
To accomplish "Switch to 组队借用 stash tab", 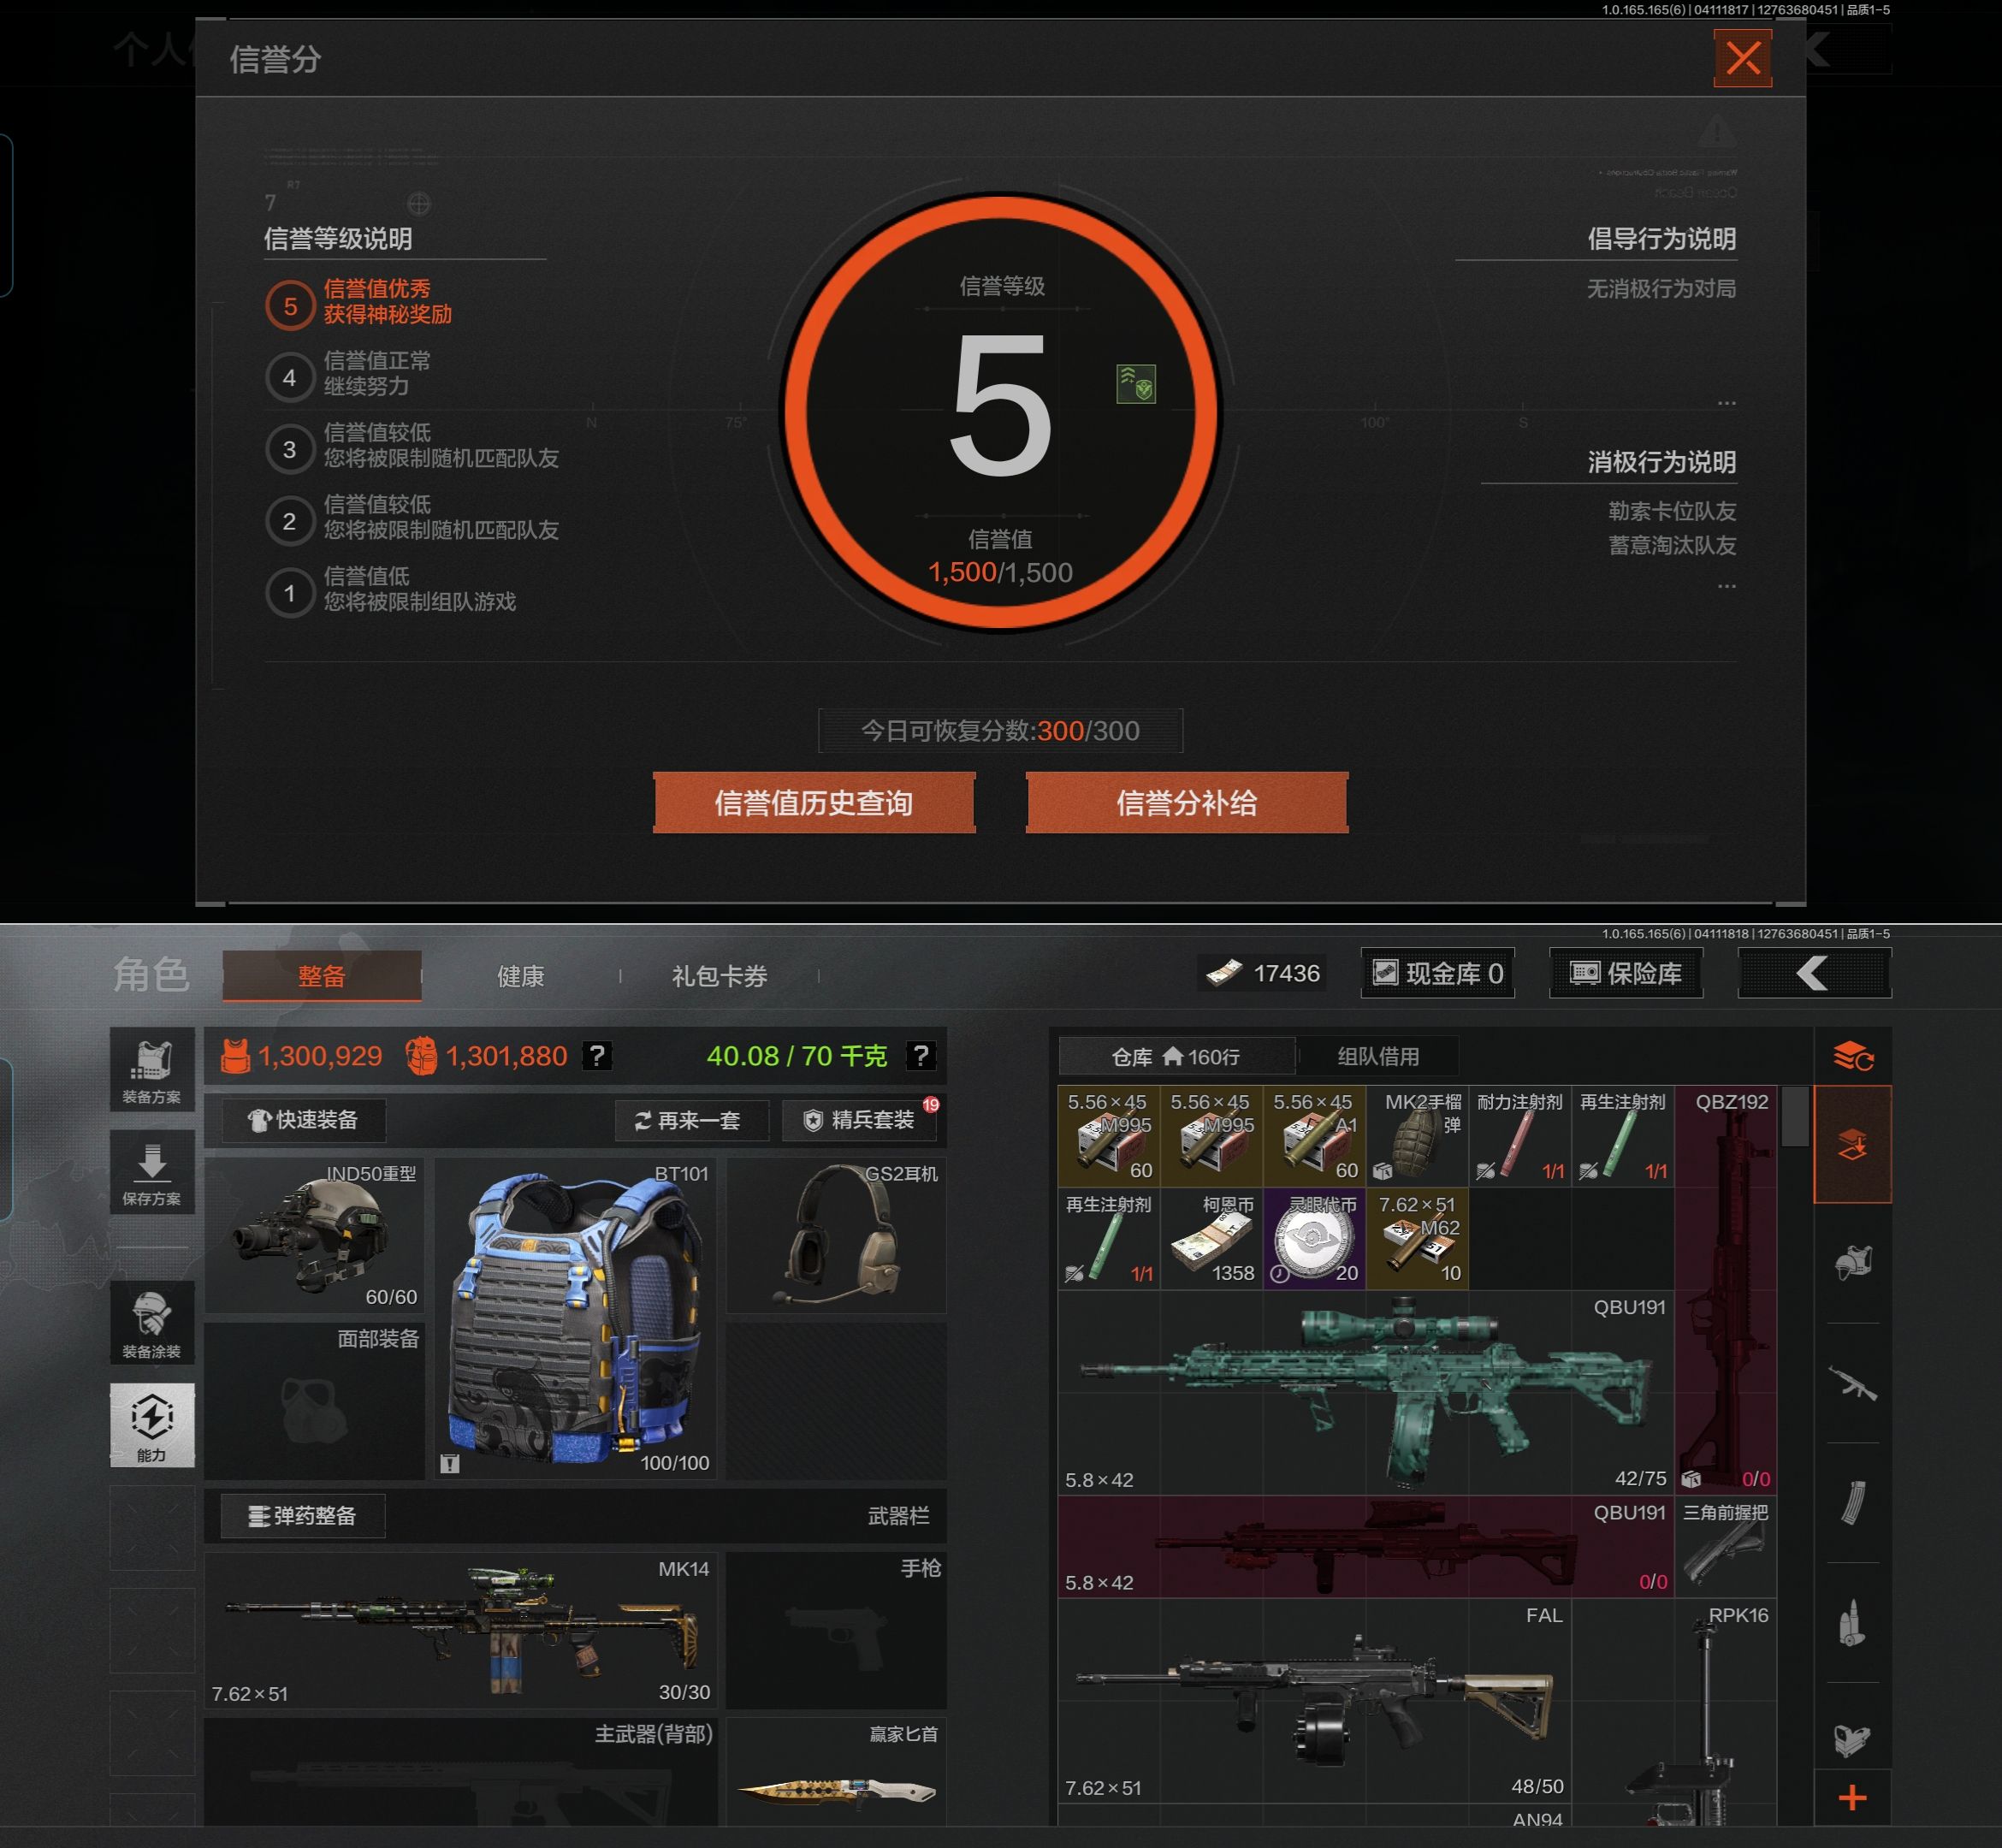I will (1378, 1056).
